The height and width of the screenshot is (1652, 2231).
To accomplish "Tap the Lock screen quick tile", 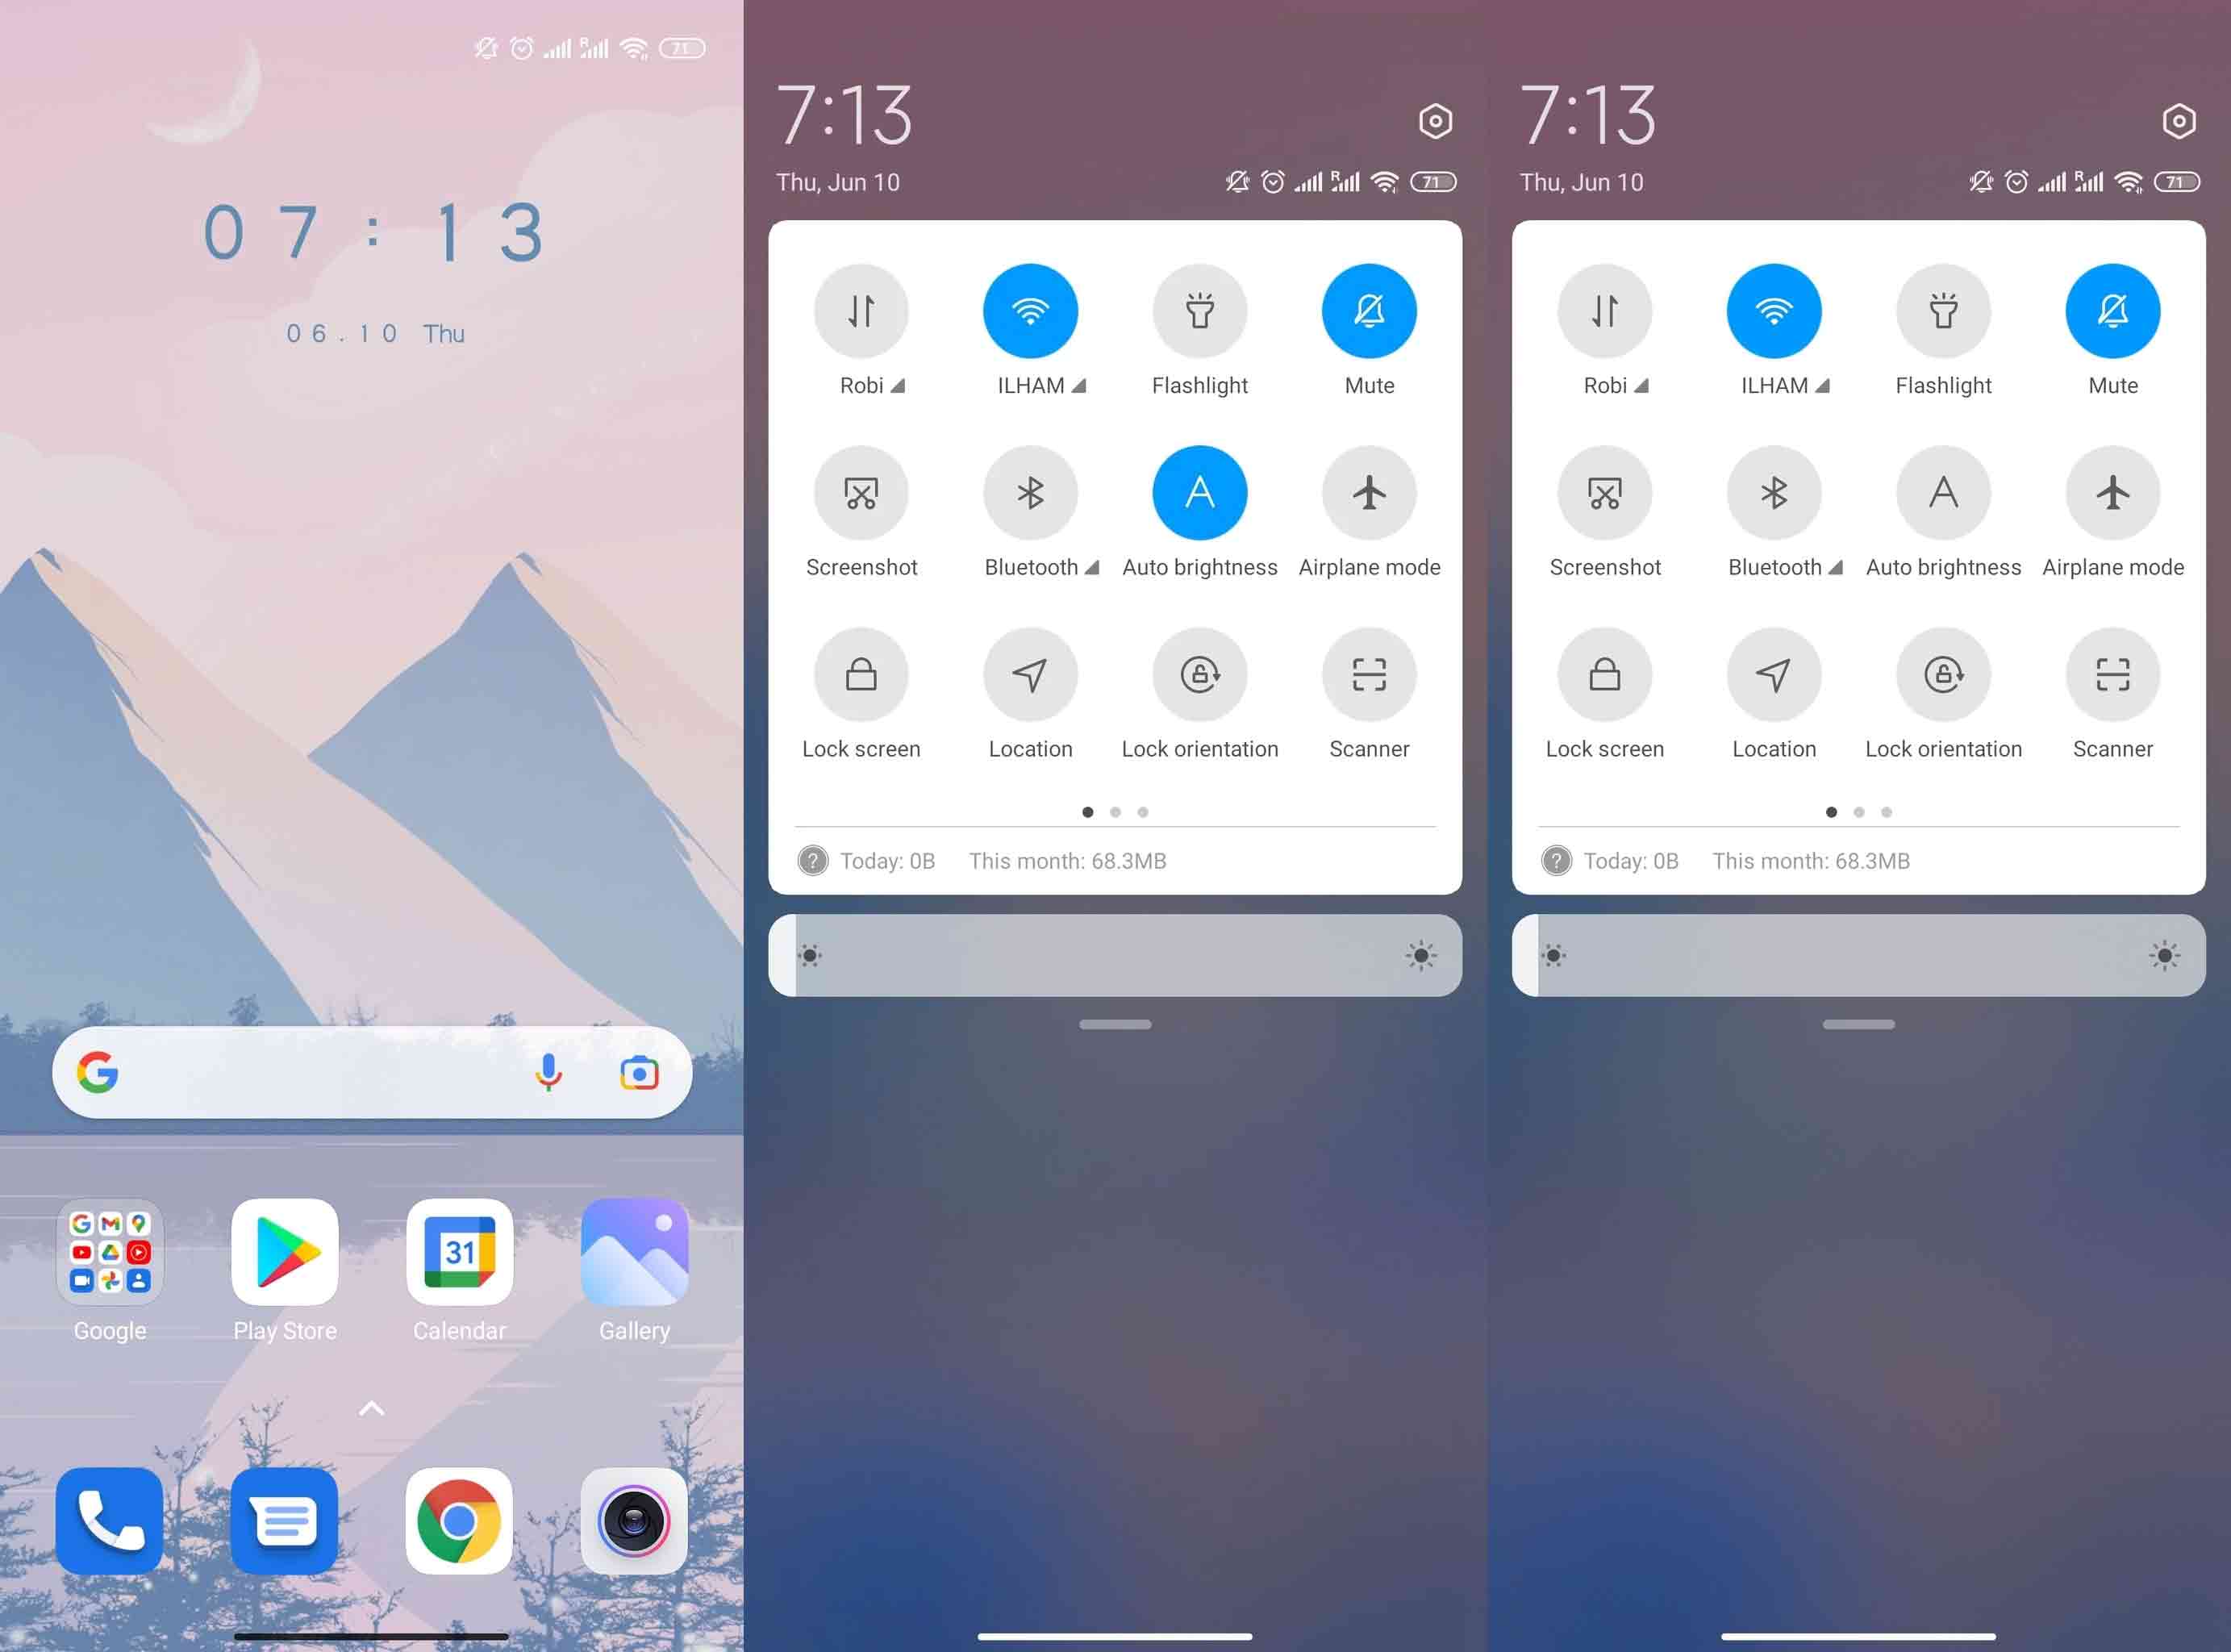I will [861, 674].
